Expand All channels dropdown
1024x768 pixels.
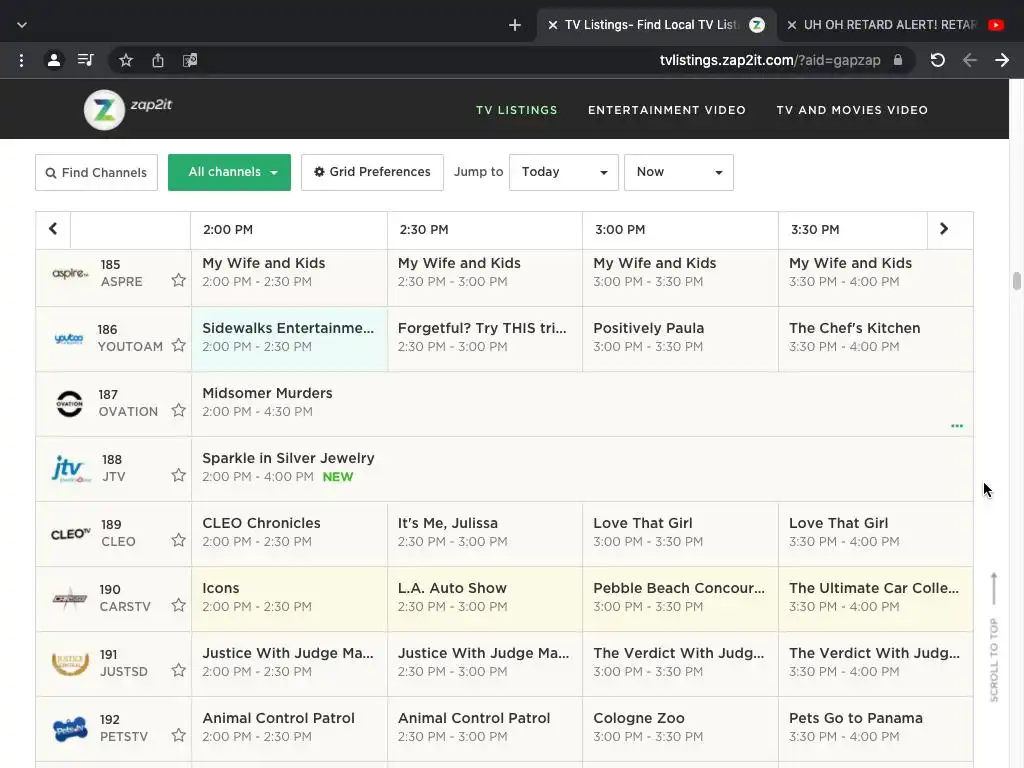tap(229, 172)
